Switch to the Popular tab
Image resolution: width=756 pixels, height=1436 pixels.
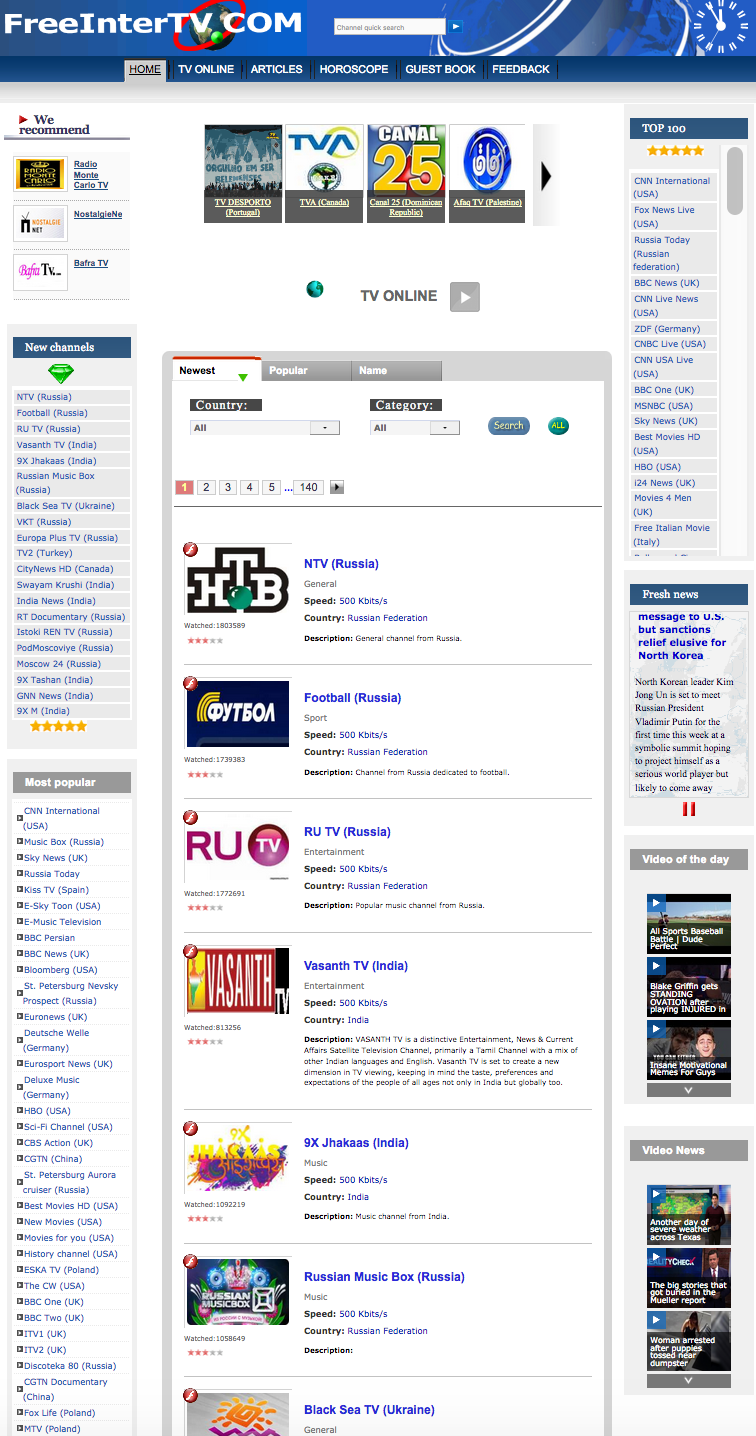tap(306, 371)
